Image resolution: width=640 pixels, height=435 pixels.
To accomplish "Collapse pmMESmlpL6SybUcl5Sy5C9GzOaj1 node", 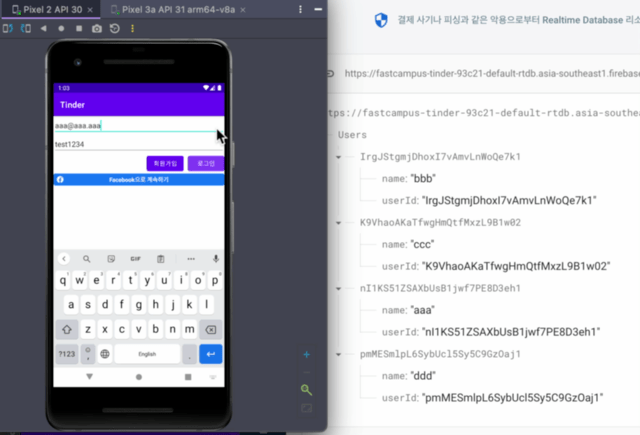I will click(x=338, y=354).
